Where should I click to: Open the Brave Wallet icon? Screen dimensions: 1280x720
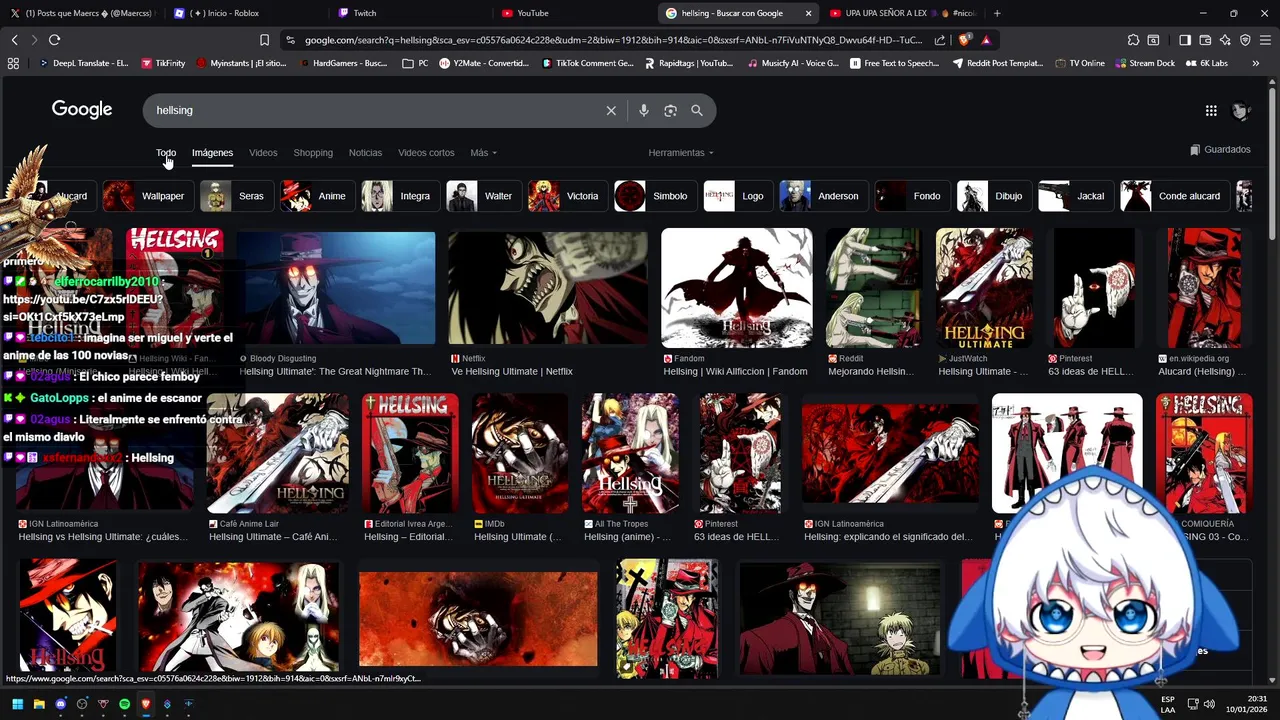point(1205,40)
